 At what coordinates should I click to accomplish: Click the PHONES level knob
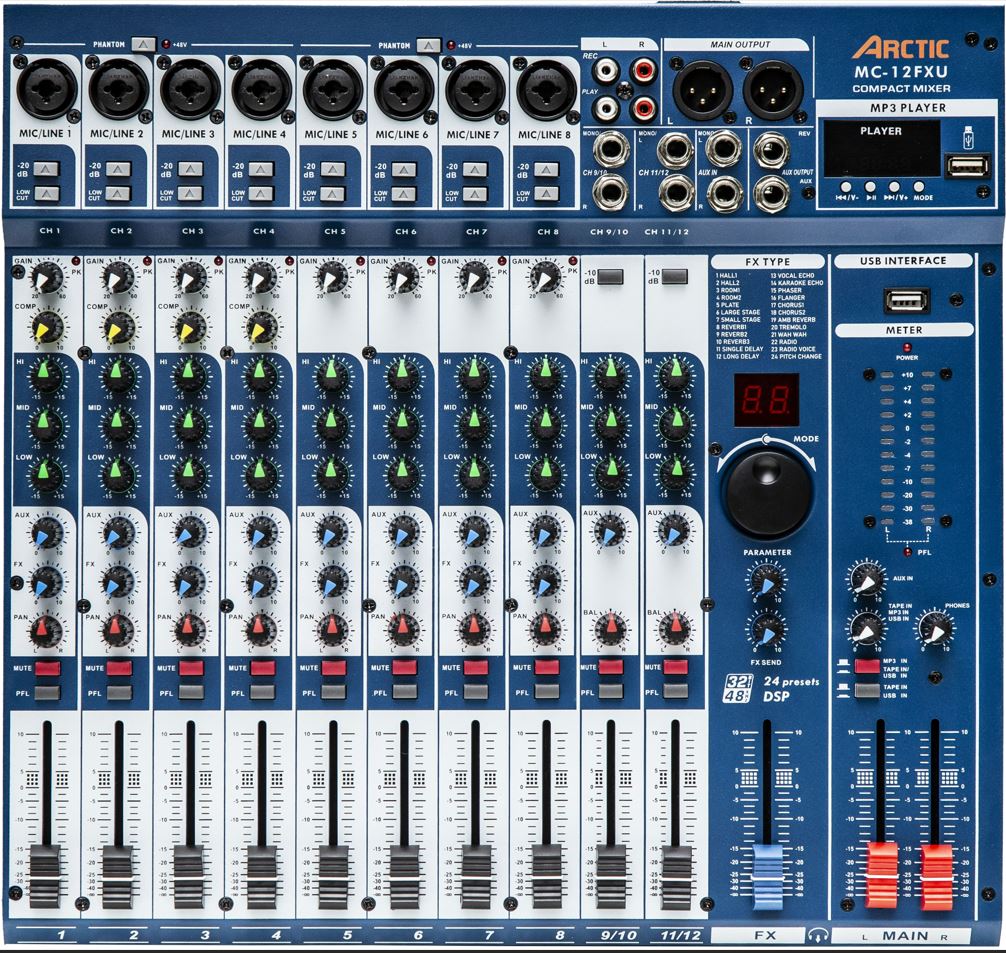(x=935, y=628)
